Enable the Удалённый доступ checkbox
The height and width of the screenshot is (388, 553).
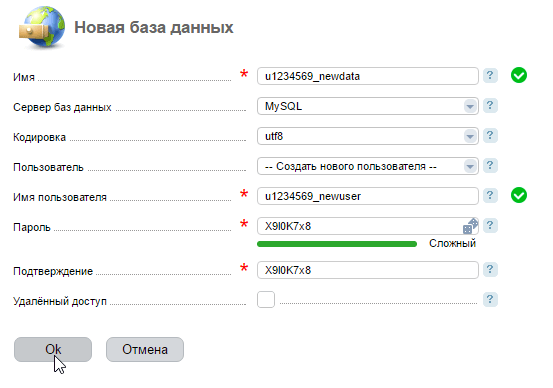coord(266,299)
